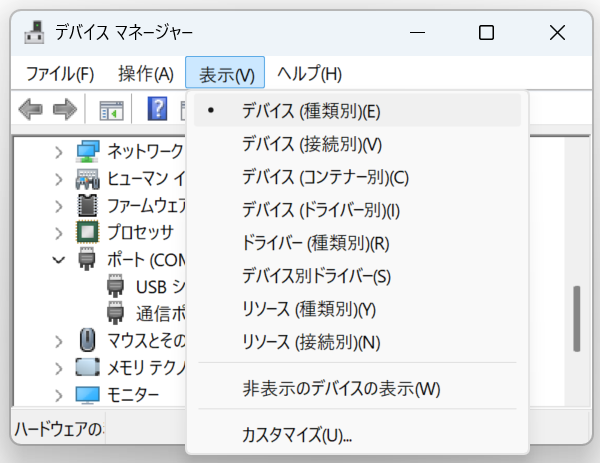The image size is (600, 463).
Task: Toggle 非表示のデバイスの表示(W) option
Action: (x=357, y=388)
